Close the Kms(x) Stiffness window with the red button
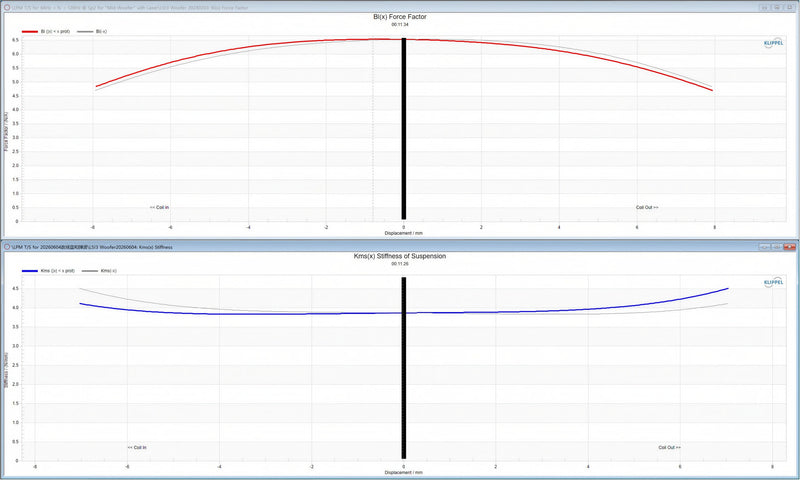The height and width of the screenshot is (480, 800). (x=790, y=247)
